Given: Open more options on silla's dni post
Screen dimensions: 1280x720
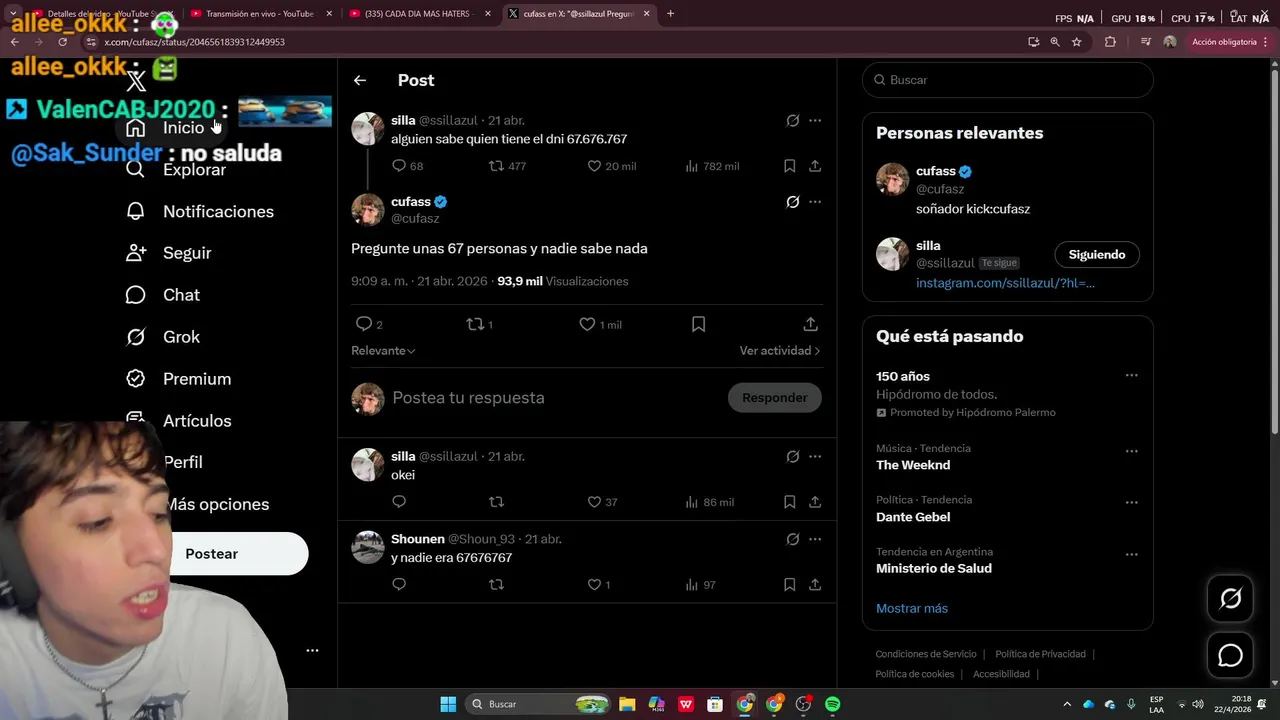Looking at the screenshot, I should click(x=815, y=120).
